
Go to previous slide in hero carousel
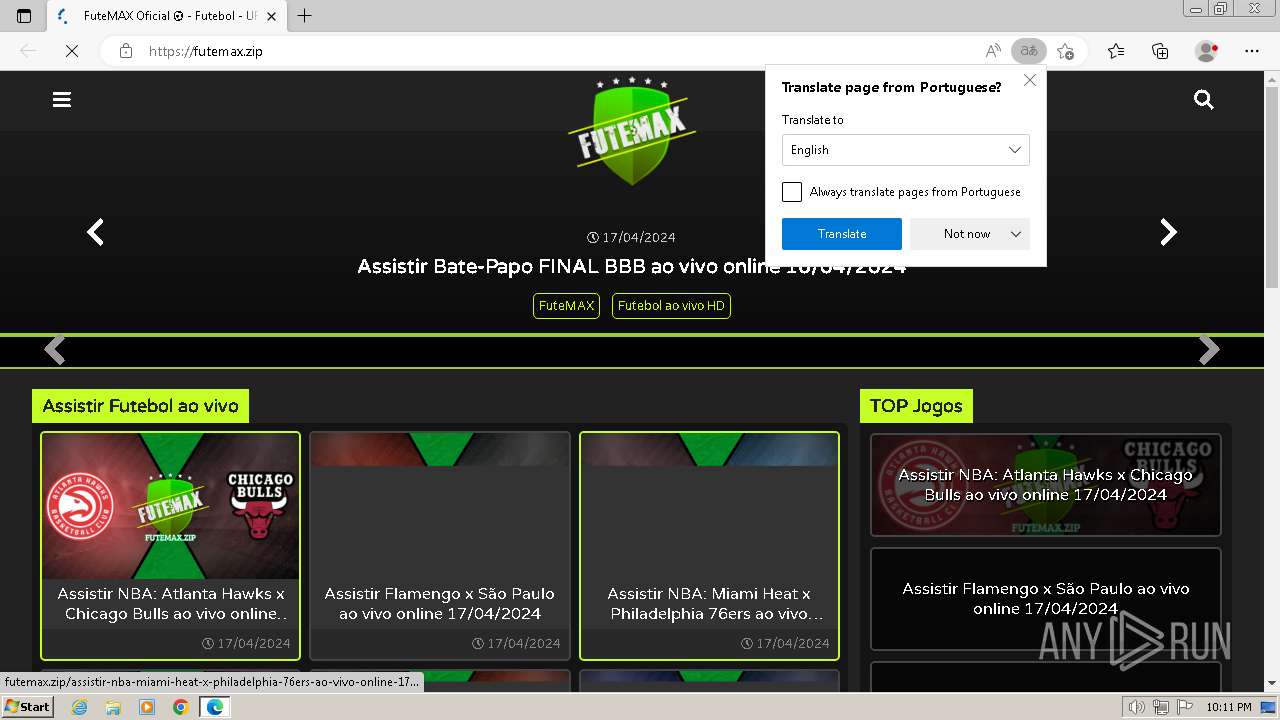95,232
